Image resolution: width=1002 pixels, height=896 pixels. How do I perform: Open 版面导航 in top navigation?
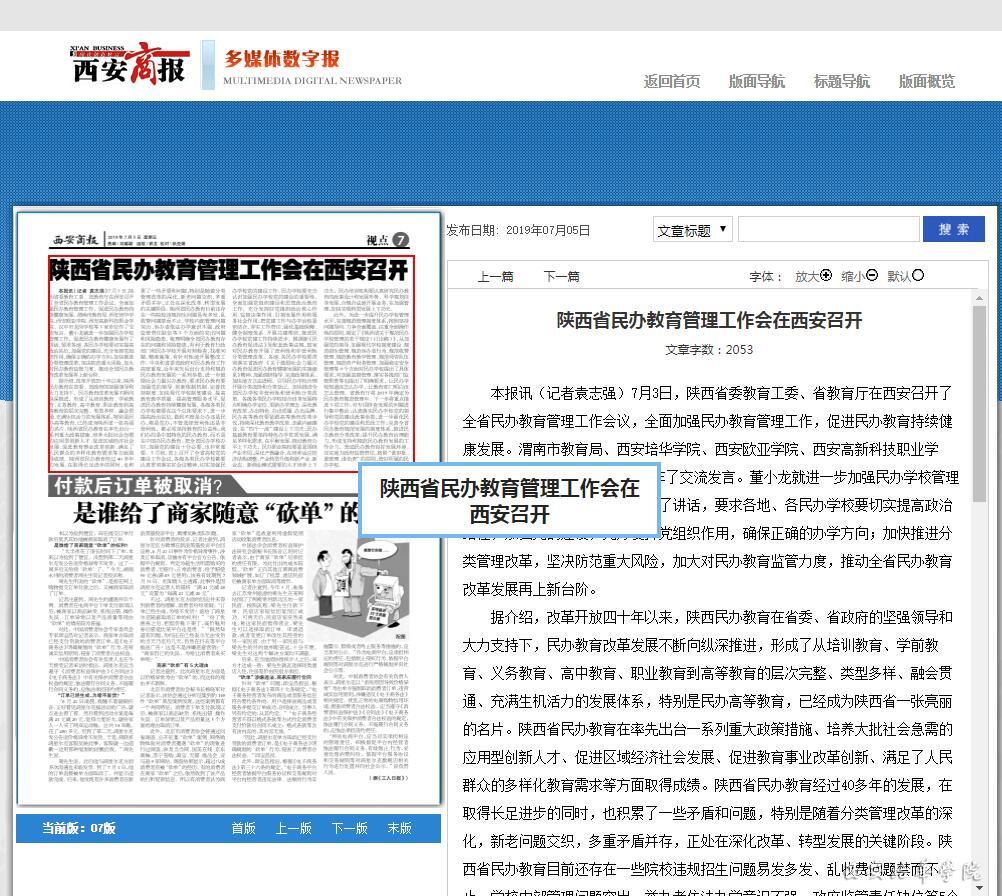(x=757, y=82)
